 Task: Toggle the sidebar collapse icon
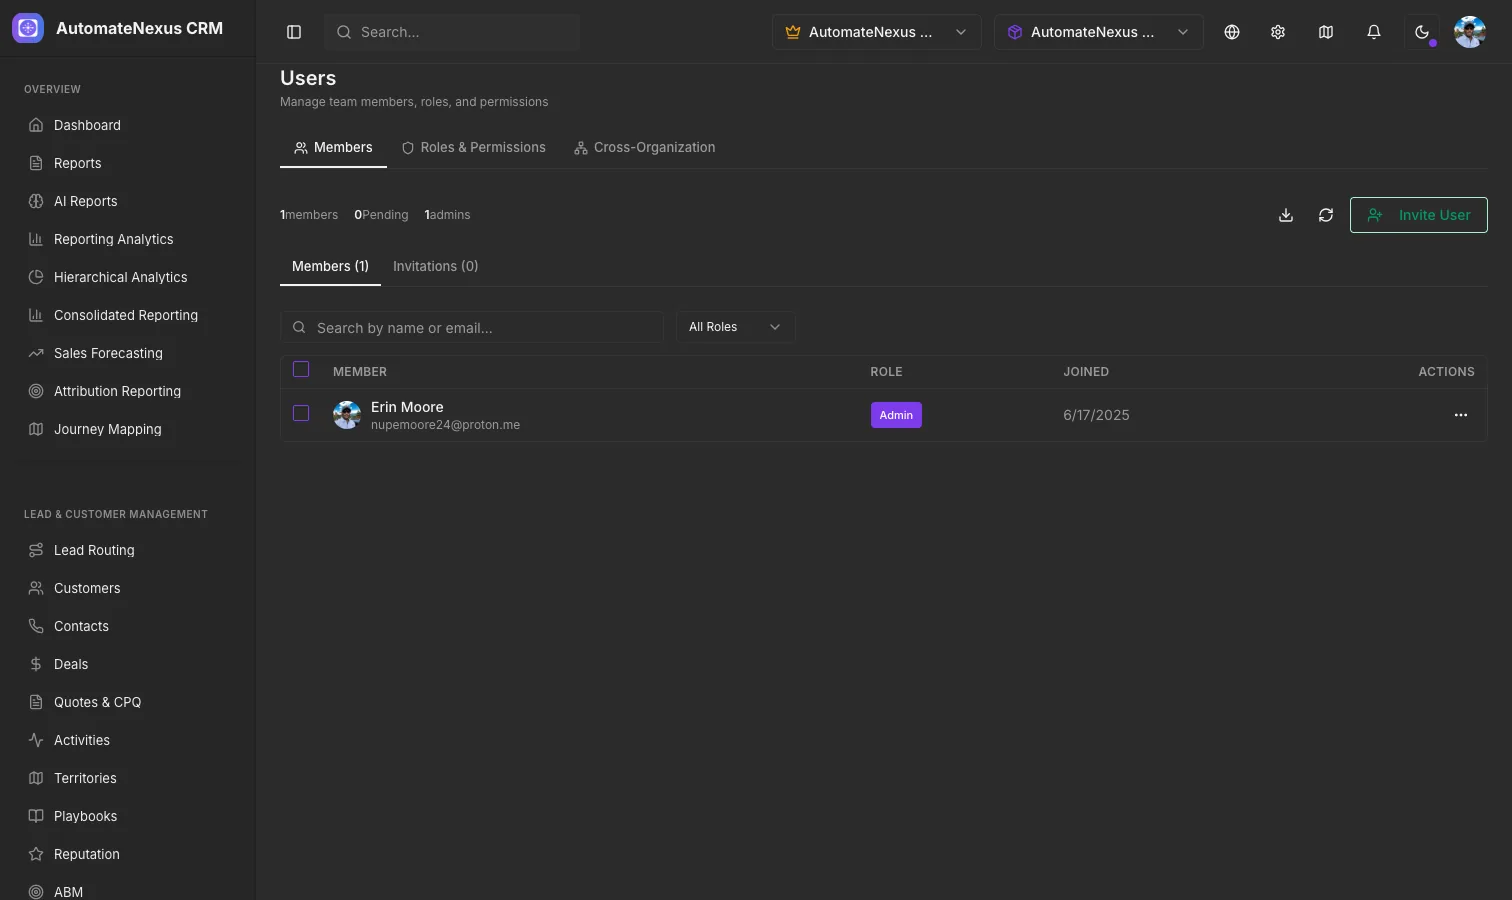[294, 32]
